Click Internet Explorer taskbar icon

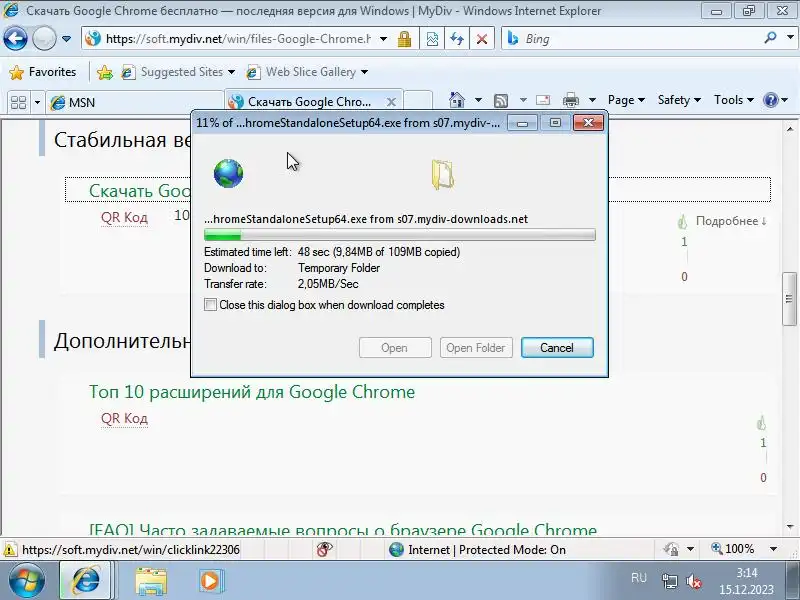click(x=86, y=581)
